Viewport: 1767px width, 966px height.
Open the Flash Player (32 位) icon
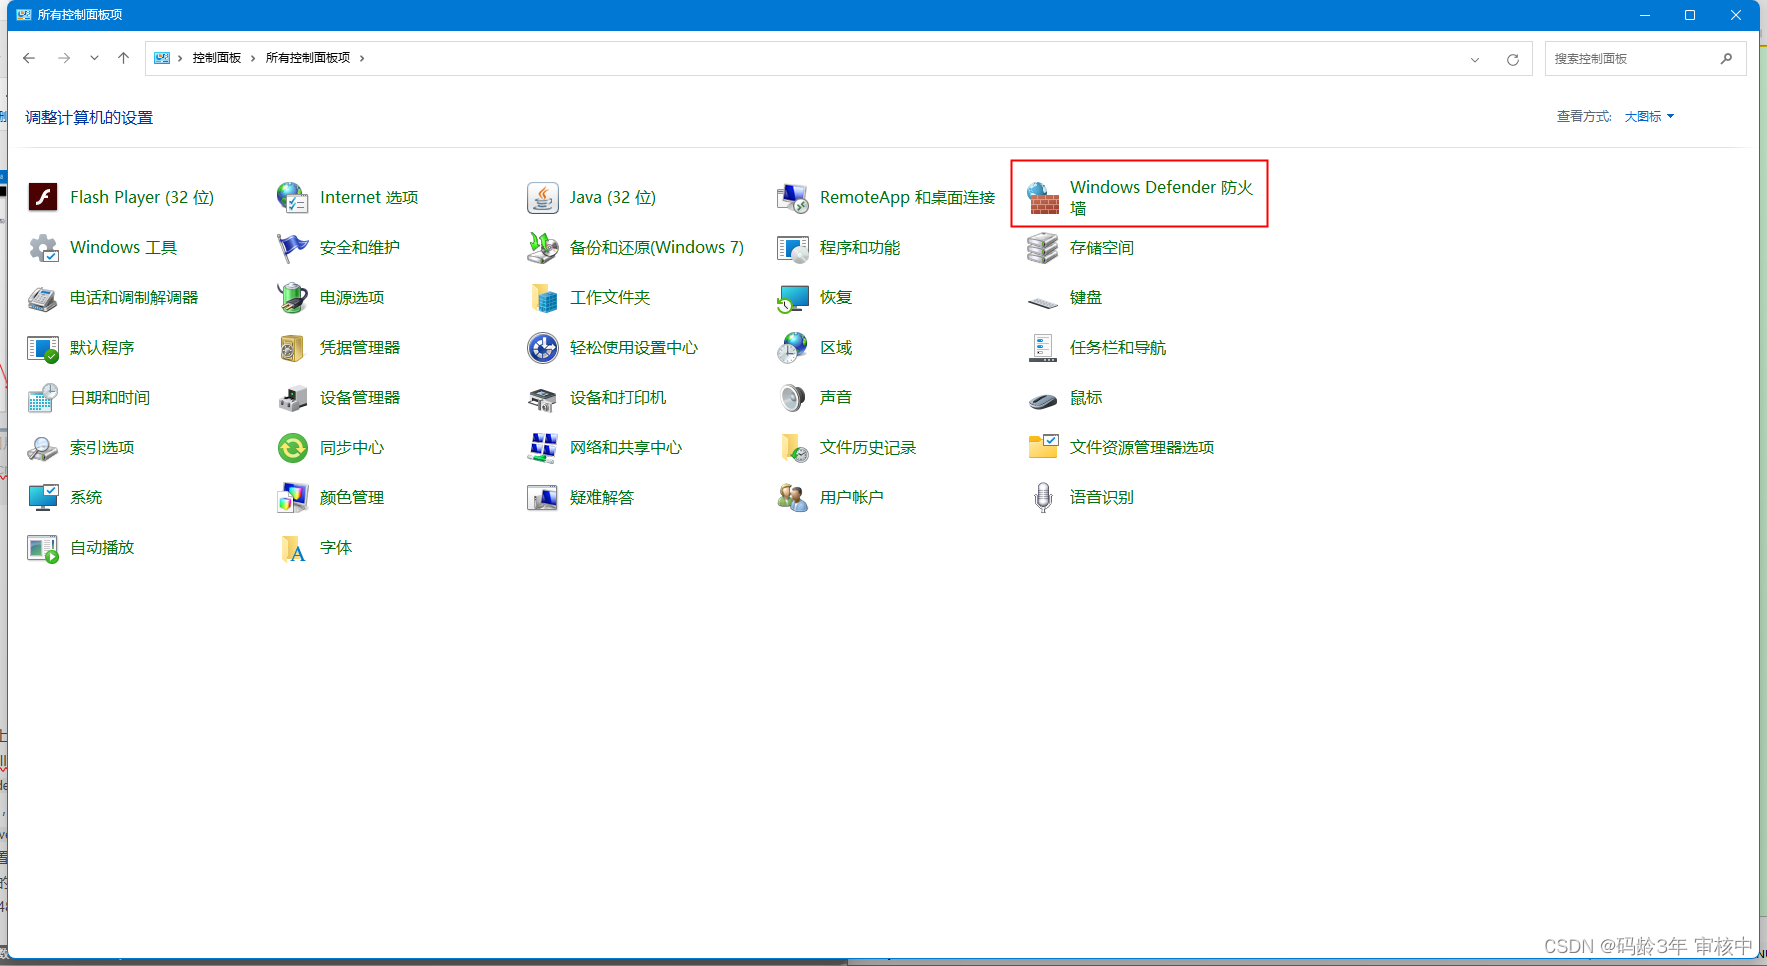point(43,198)
